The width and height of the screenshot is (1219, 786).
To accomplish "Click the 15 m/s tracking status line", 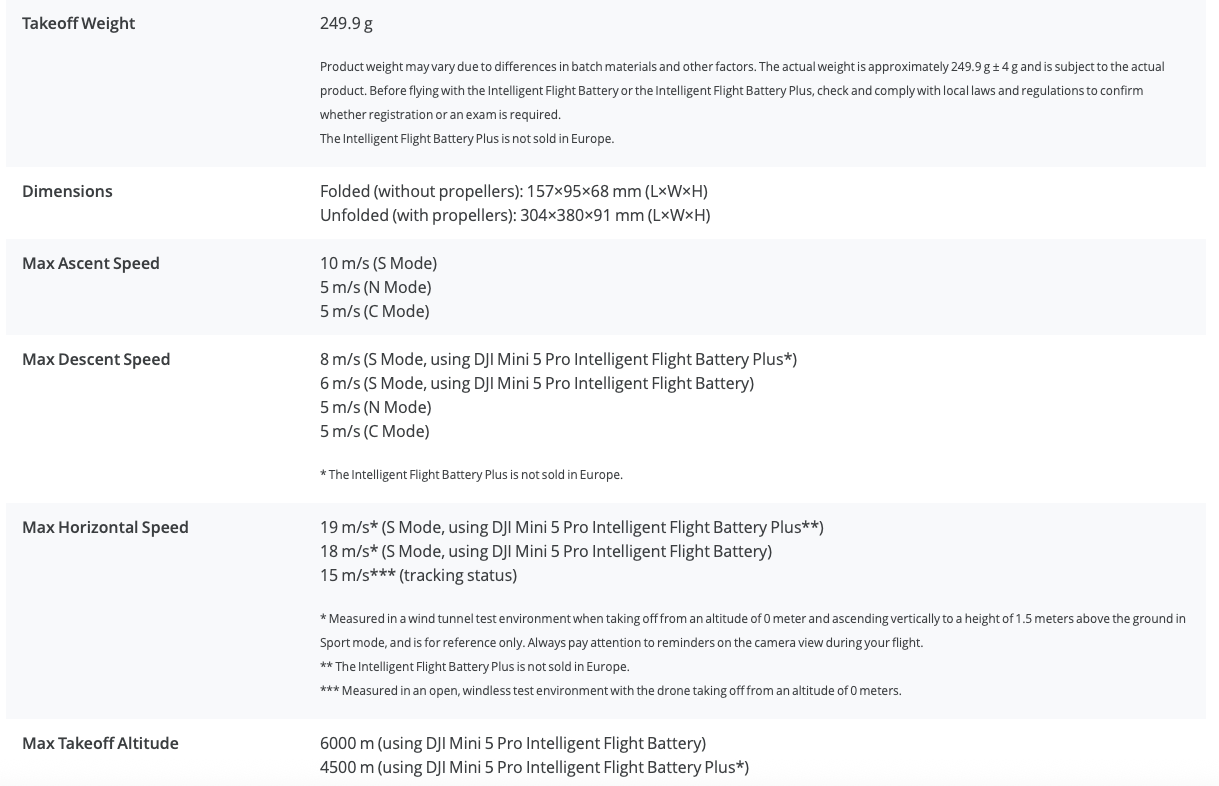I will click(x=418, y=575).
